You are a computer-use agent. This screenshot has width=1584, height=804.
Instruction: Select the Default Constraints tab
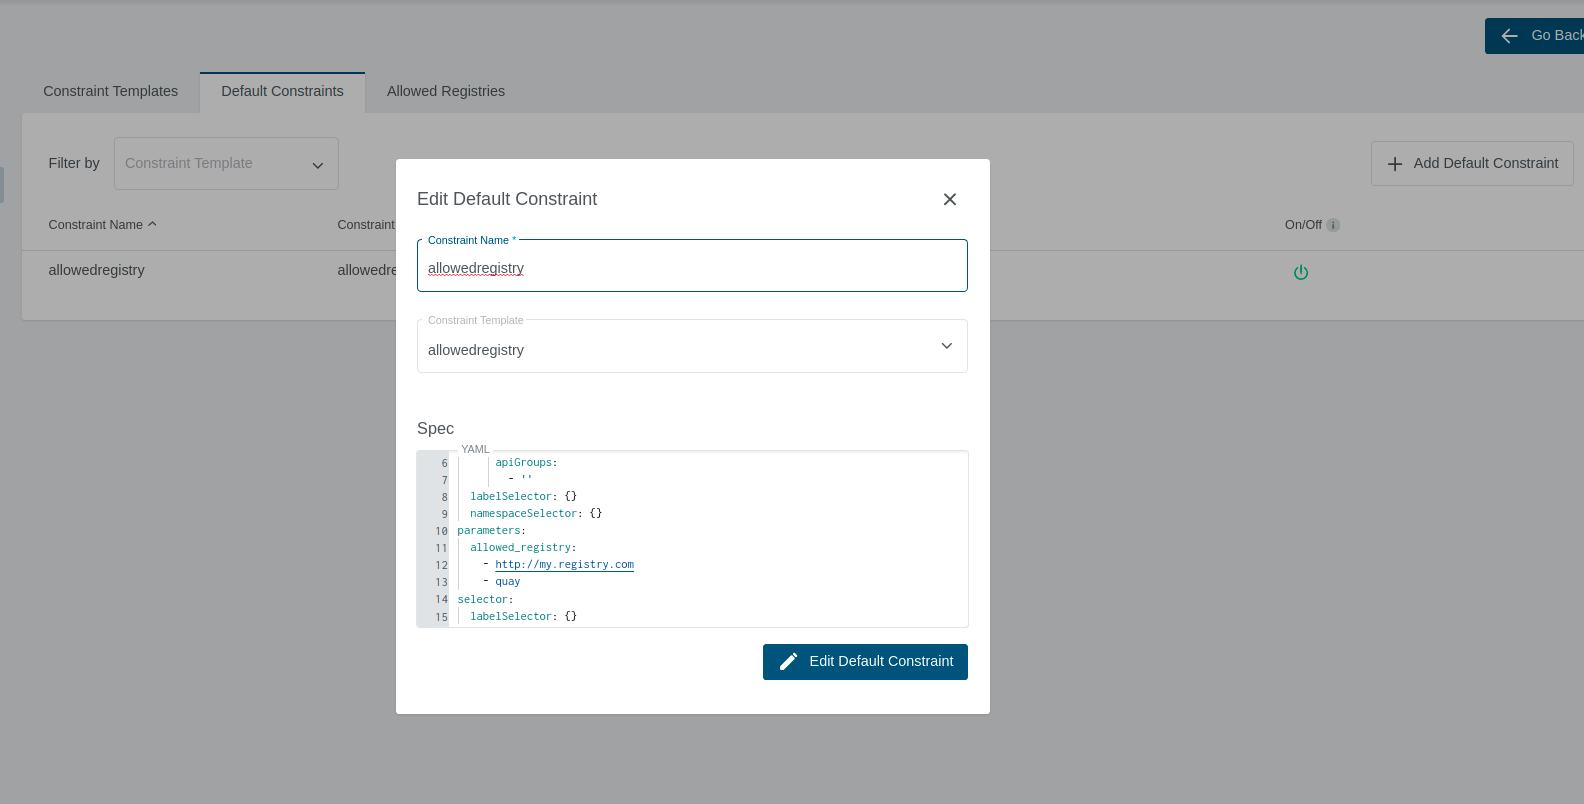click(282, 91)
